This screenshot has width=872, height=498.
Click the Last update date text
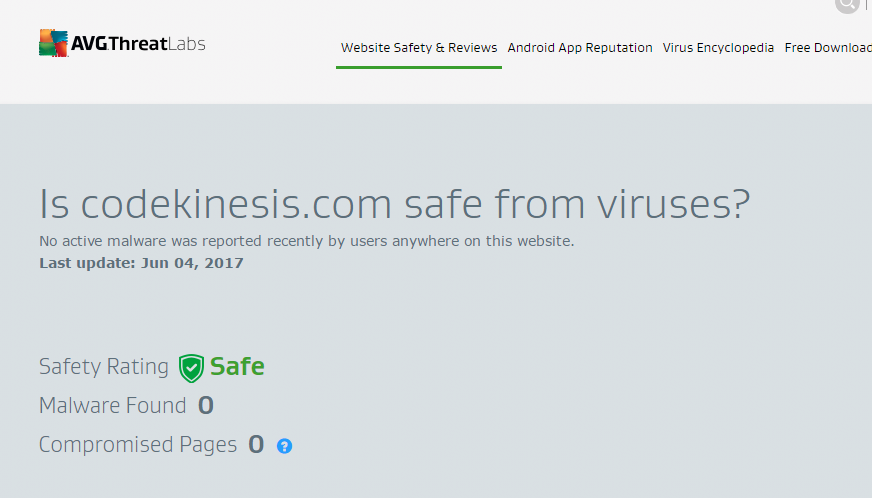pyautogui.click(x=141, y=263)
